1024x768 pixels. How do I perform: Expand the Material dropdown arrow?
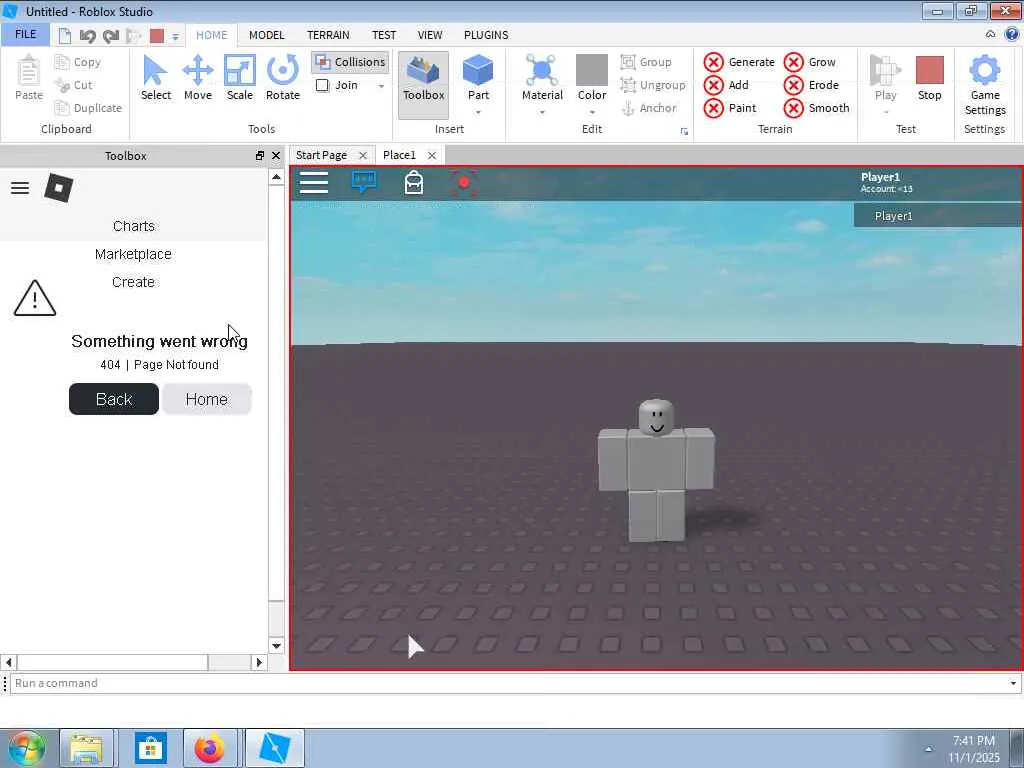point(542,112)
